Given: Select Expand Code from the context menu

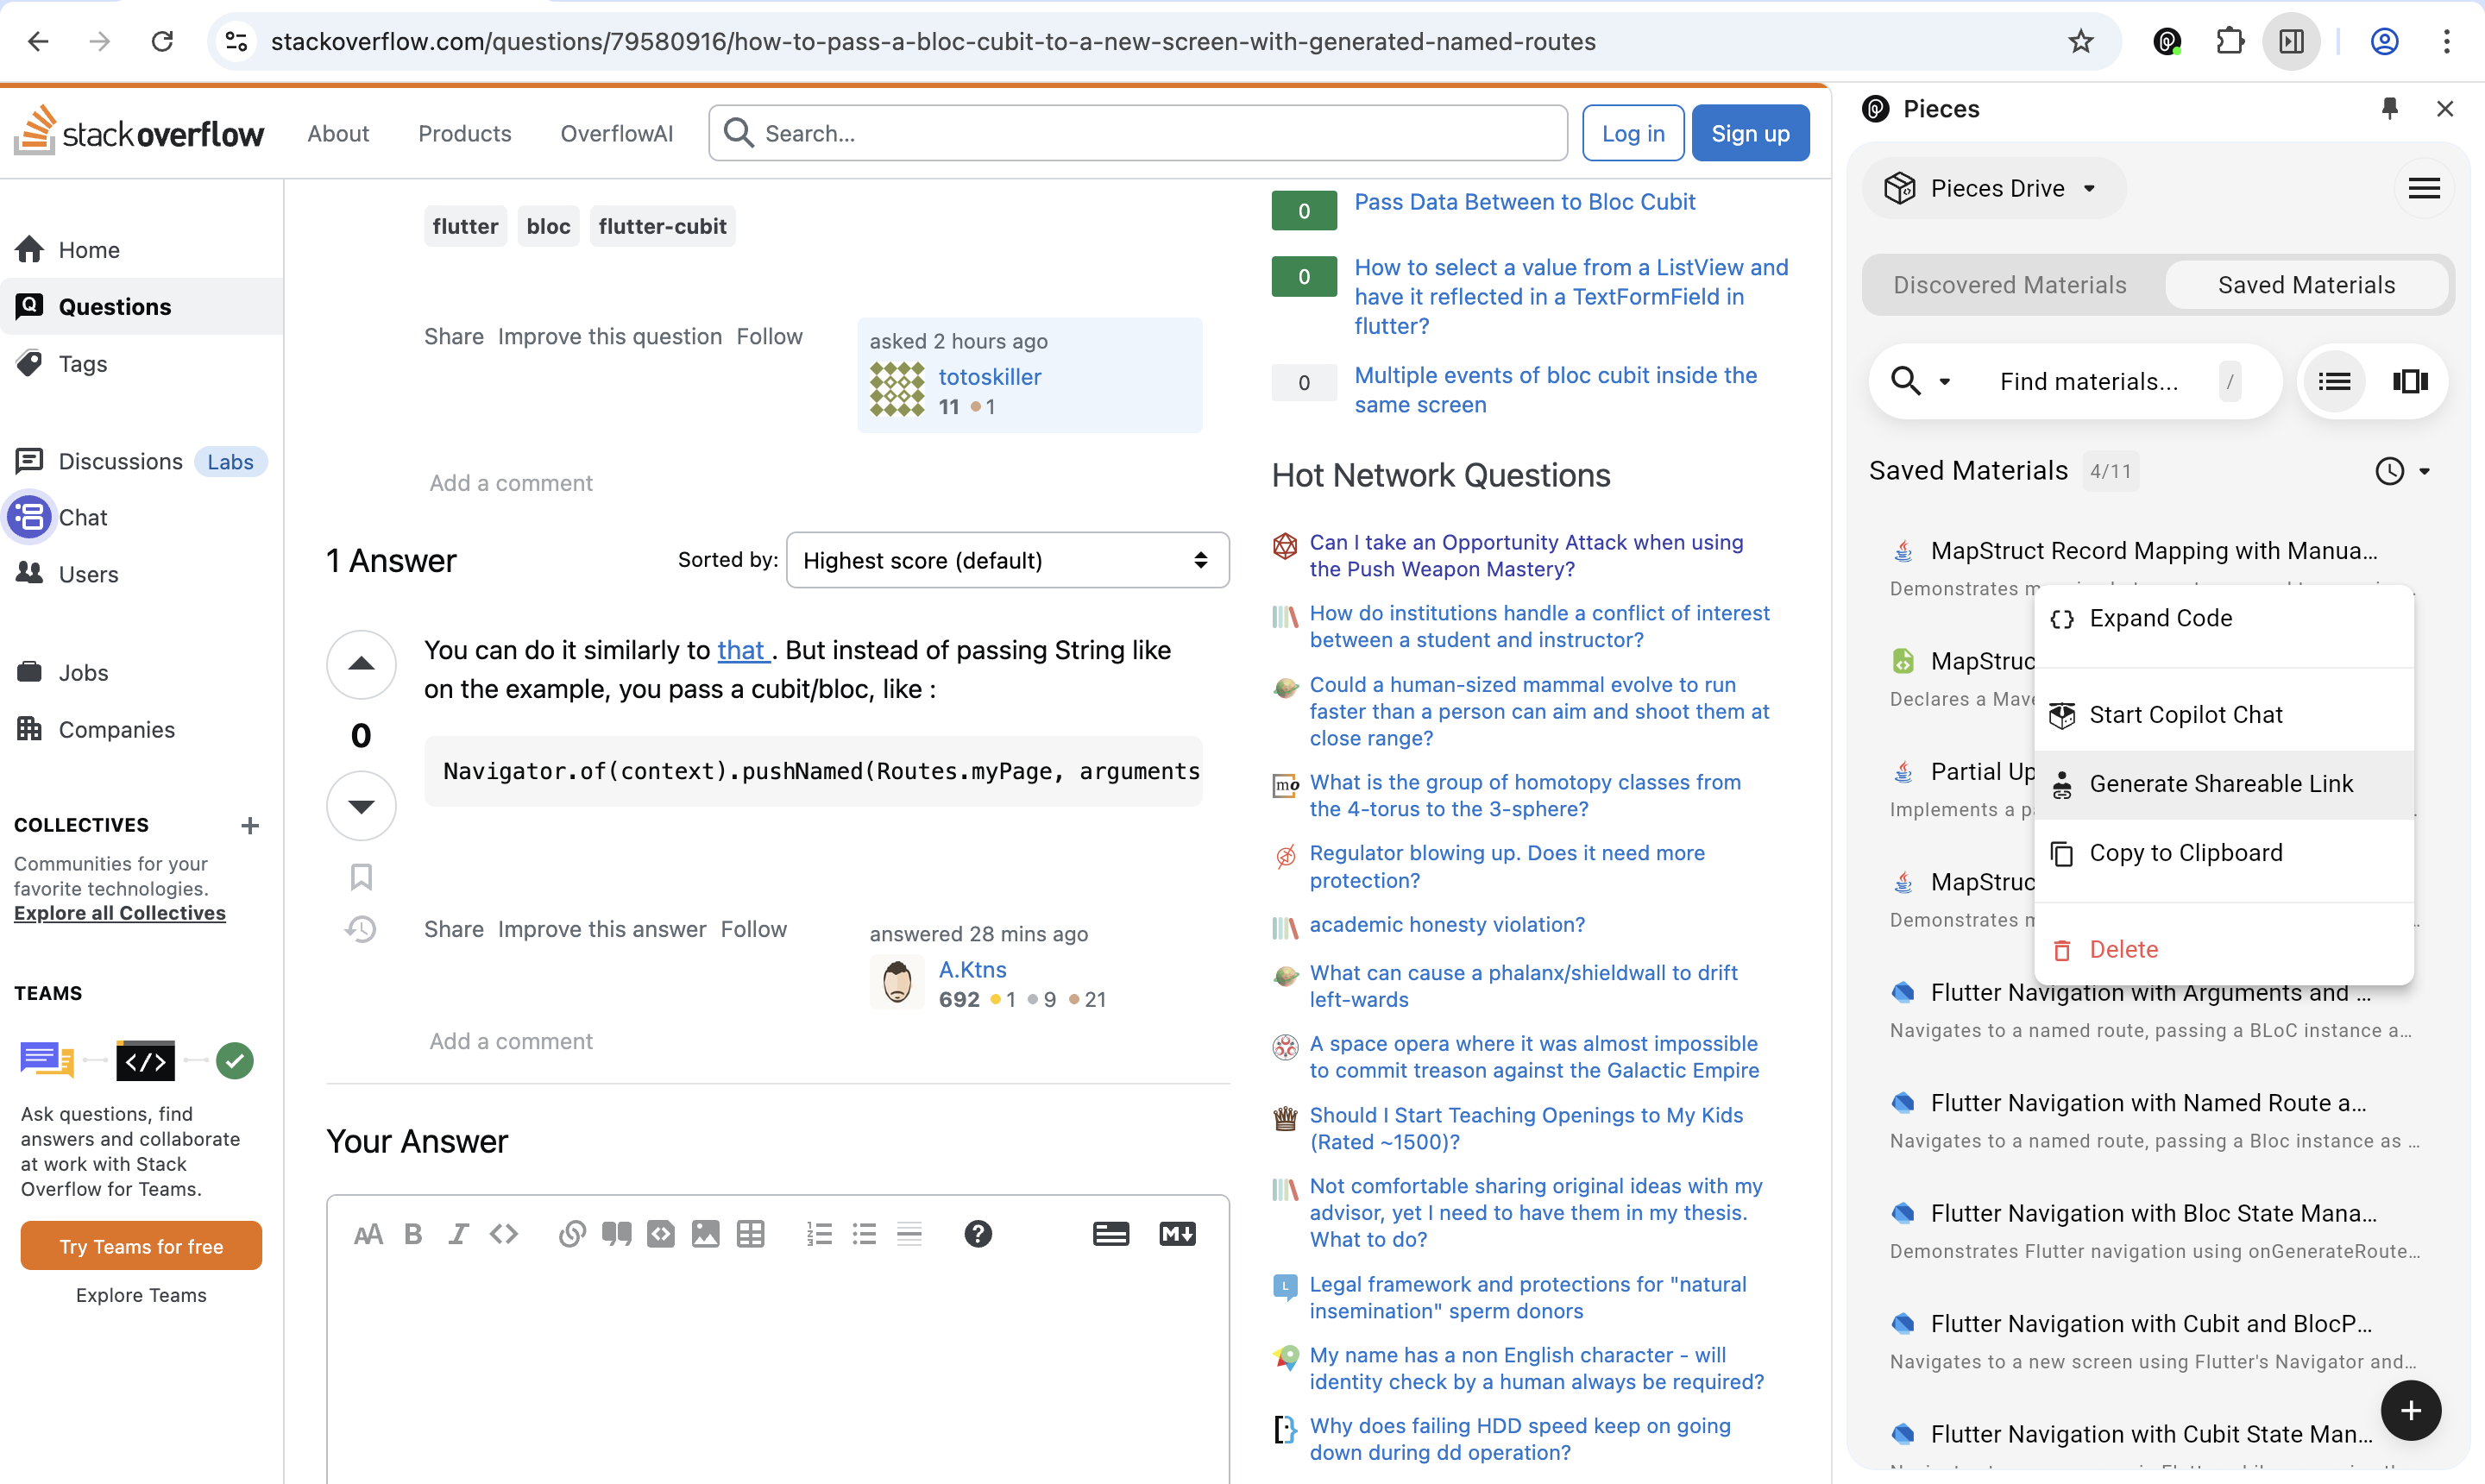Looking at the screenshot, I should click(2223, 618).
